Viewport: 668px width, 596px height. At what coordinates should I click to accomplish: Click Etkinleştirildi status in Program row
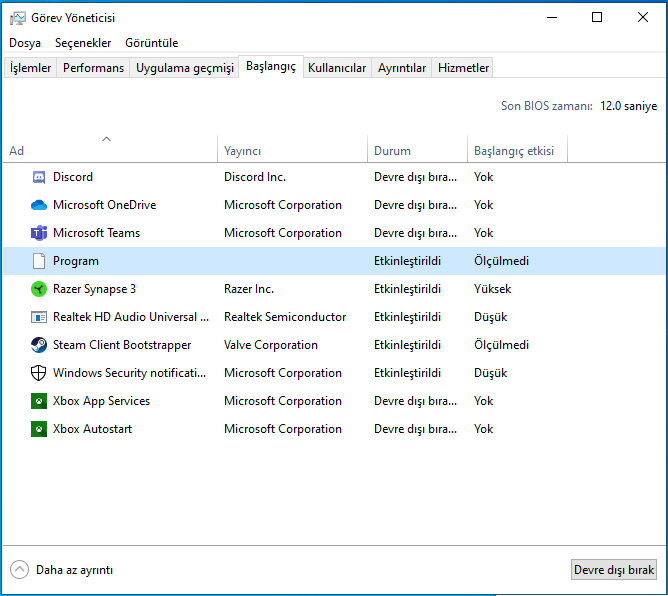[x=407, y=261]
